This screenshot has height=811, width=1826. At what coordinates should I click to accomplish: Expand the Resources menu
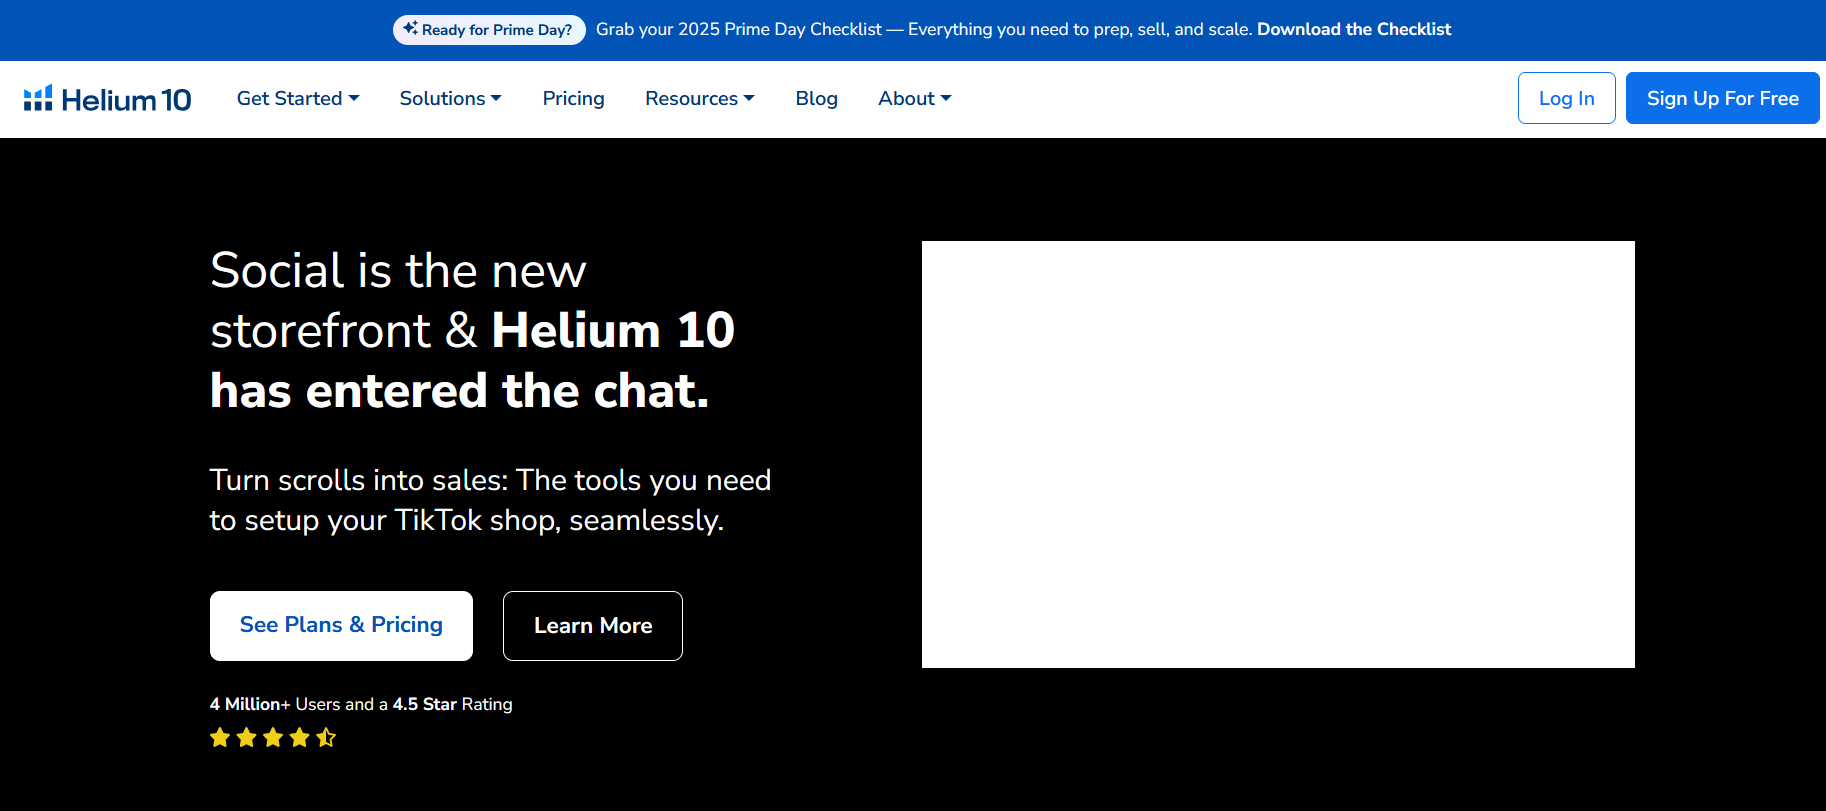pos(700,98)
